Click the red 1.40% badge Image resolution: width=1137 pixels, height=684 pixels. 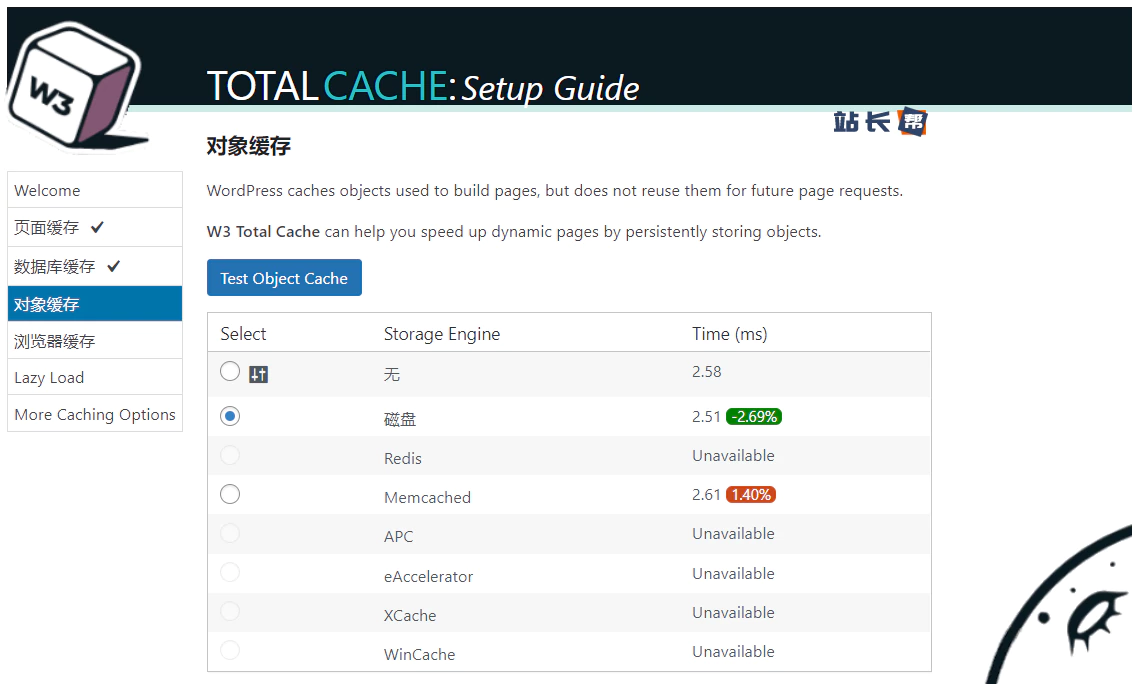(x=751, y=495)
